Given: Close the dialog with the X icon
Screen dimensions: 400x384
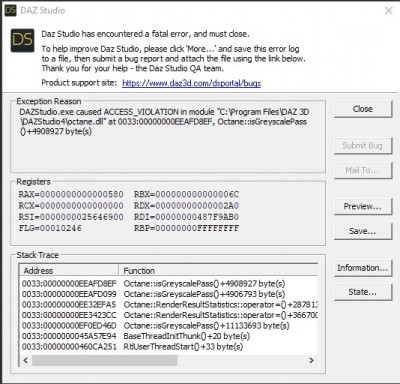Looking at the screenshot, I should 389,11.
